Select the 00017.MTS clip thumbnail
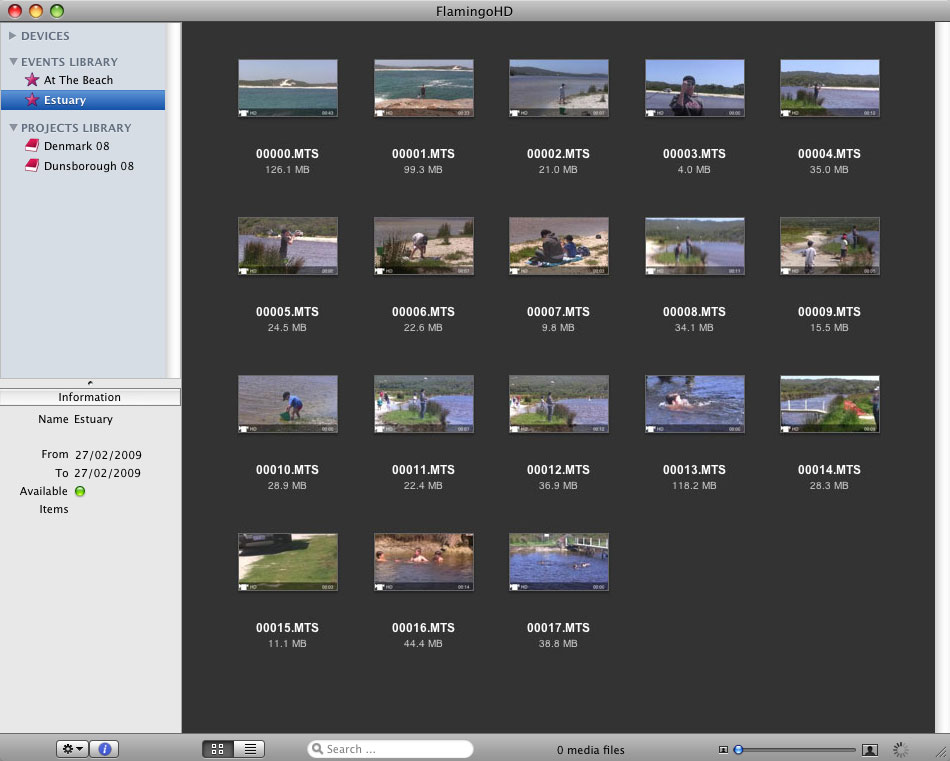The width and height of the screenshot is (950, 761). (558, 561)
